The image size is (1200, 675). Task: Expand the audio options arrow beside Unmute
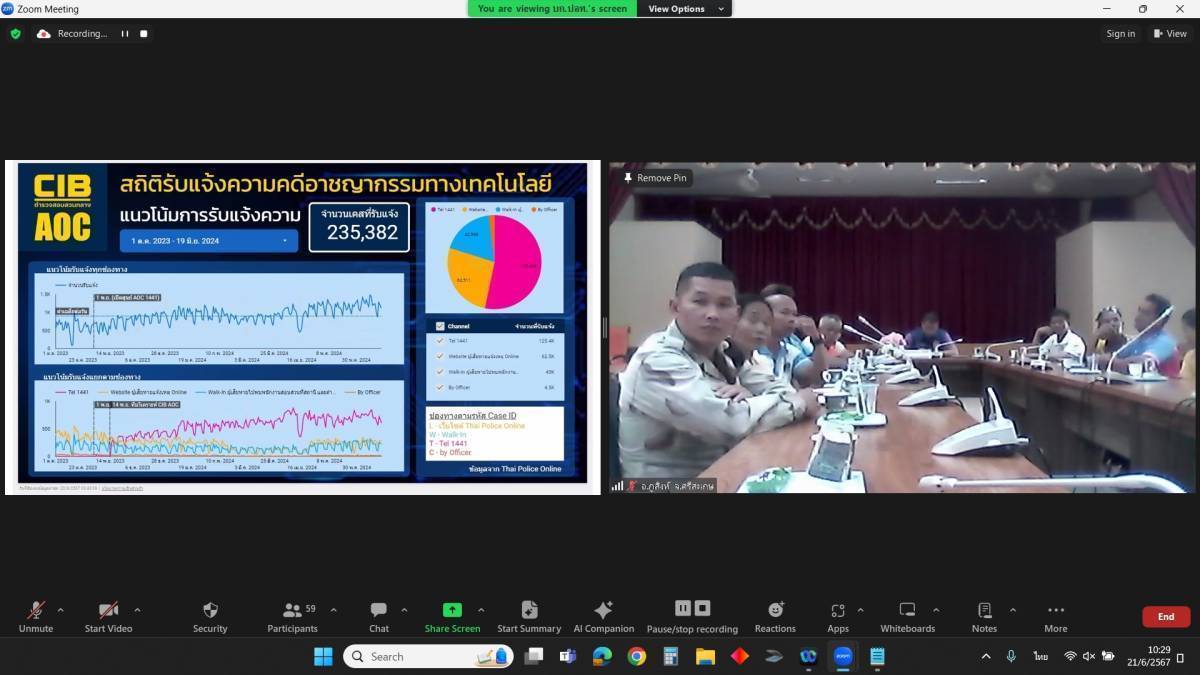coord(61,610)
